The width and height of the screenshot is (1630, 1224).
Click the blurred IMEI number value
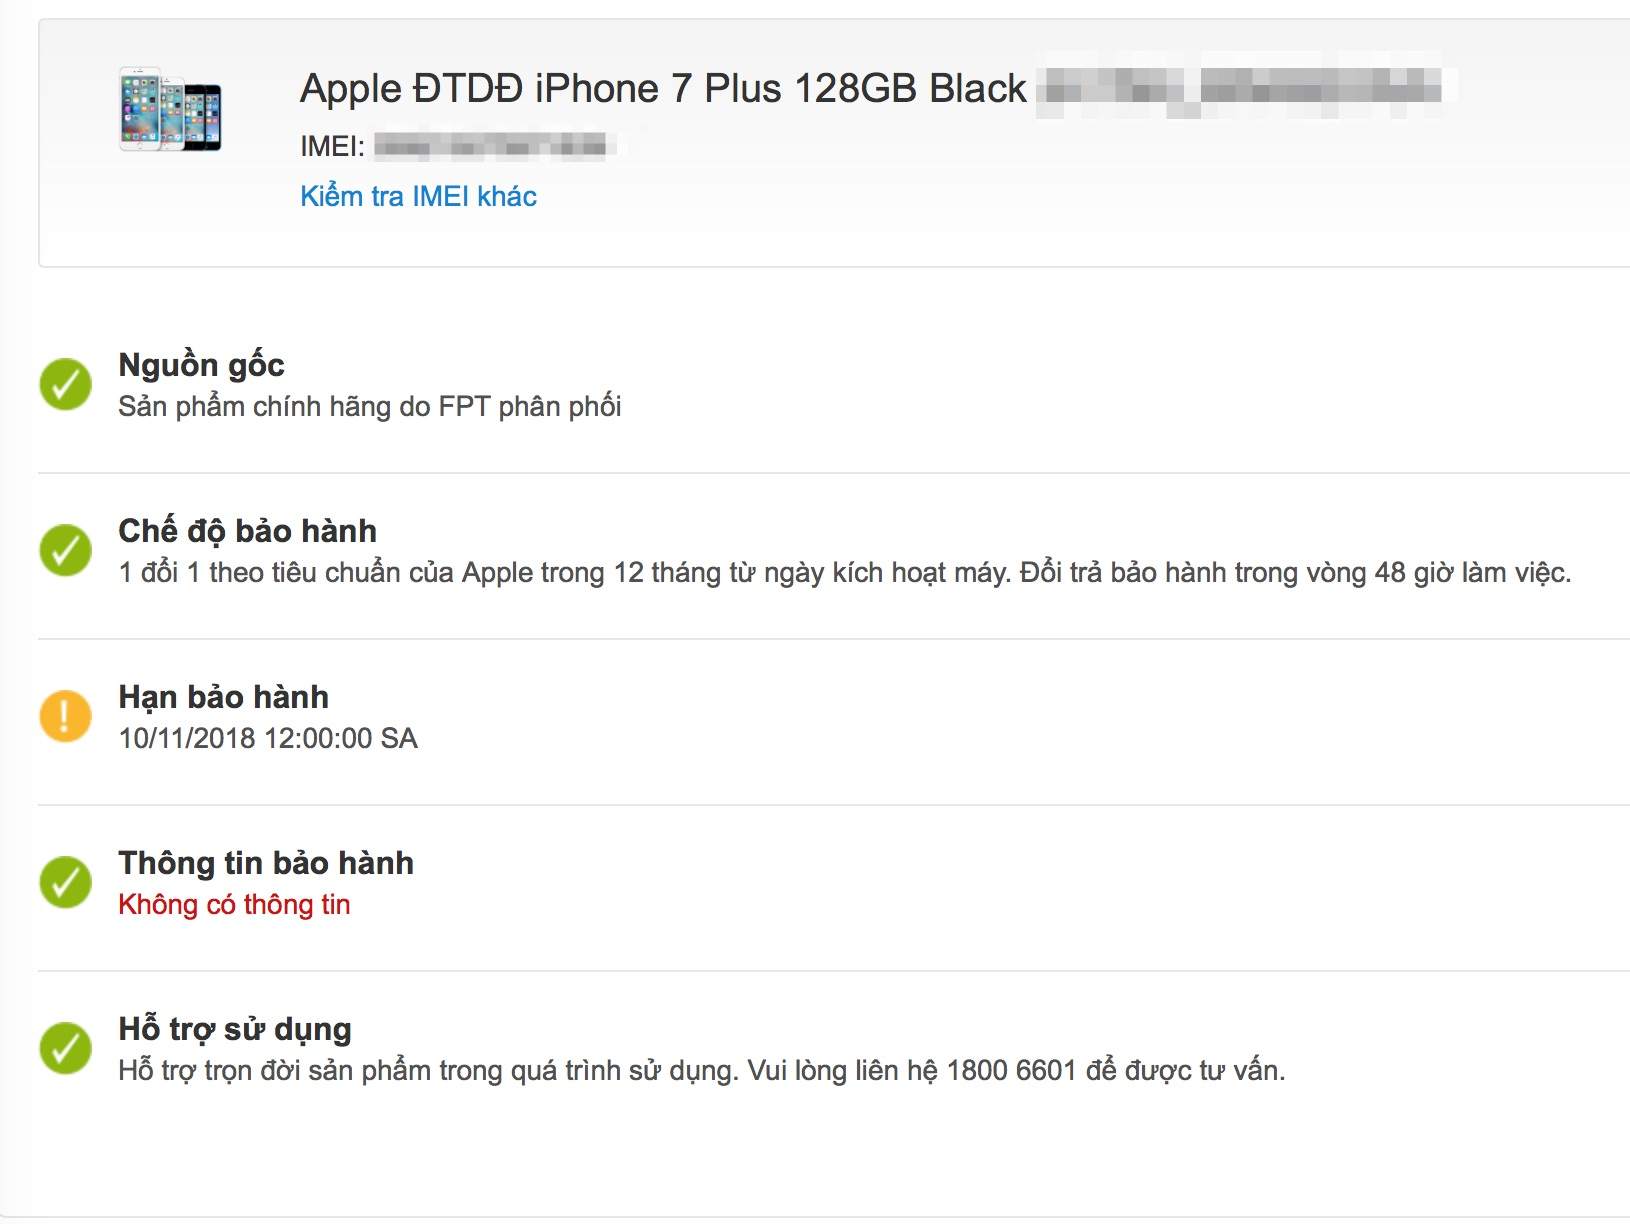(492, 147)
